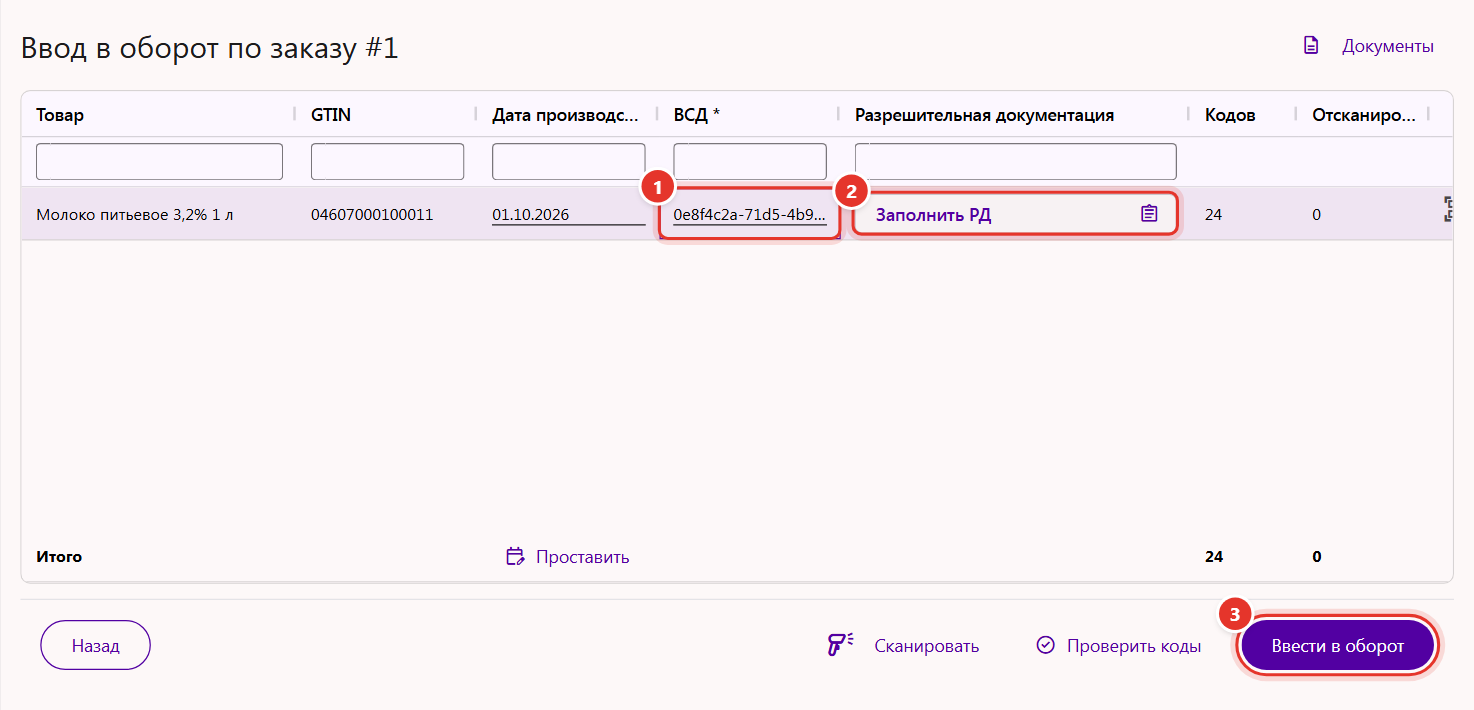Focus the Товар filter field
This screenshot has width=1474, height=710.
tap(159, 162)
